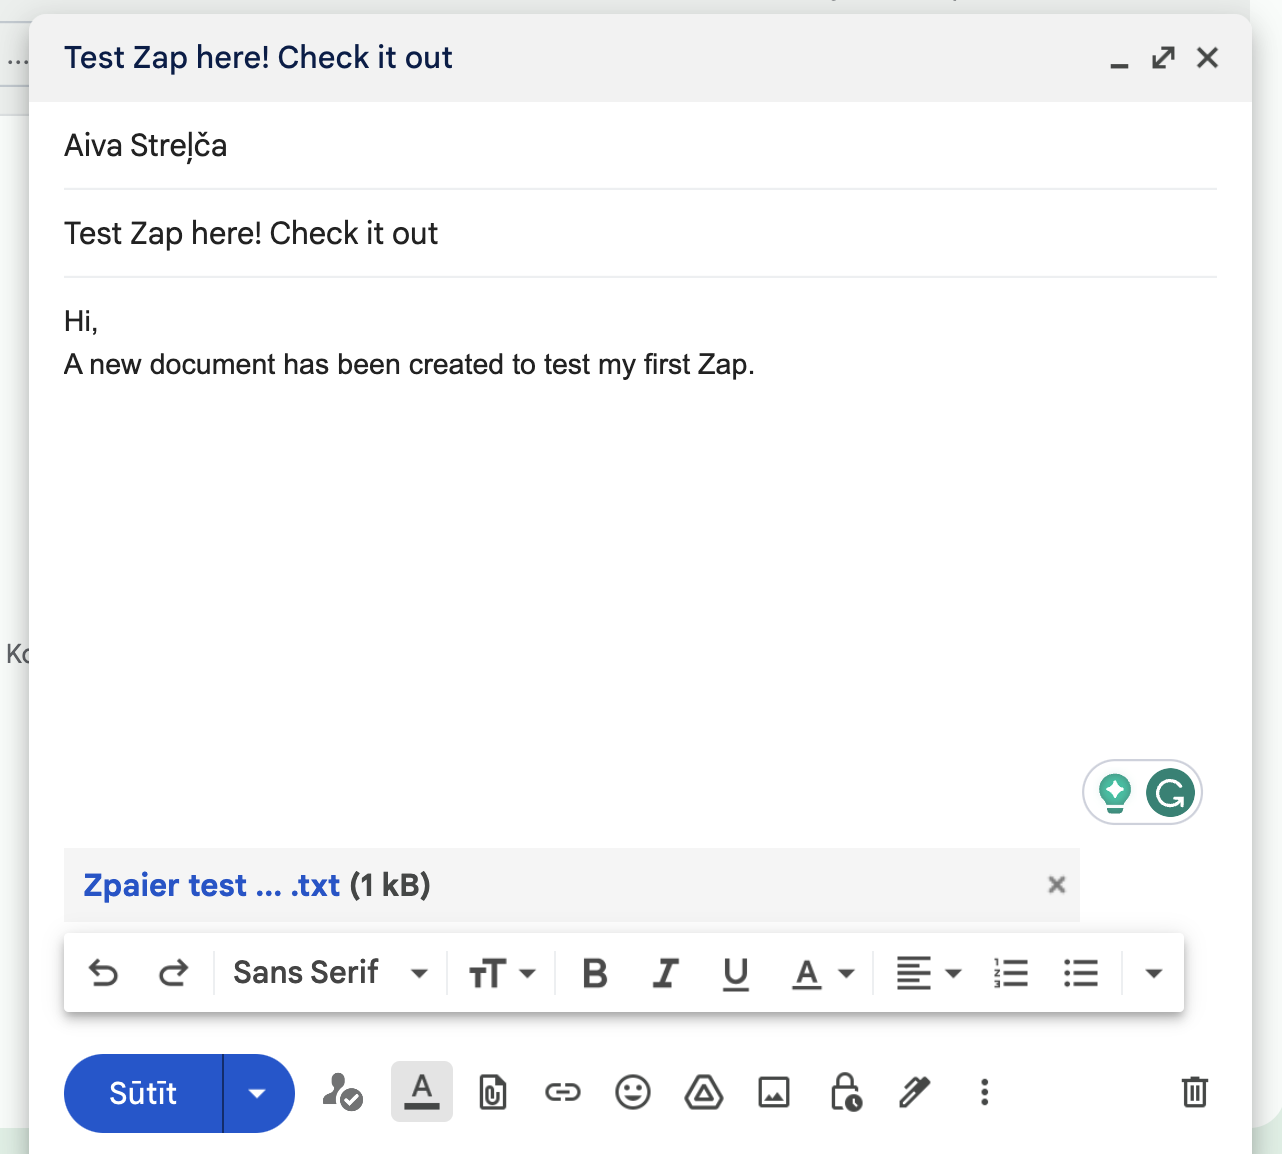Open the more formatting options menu
This screenshot has width=1282, height=1154.
(x=1154, y=971)
